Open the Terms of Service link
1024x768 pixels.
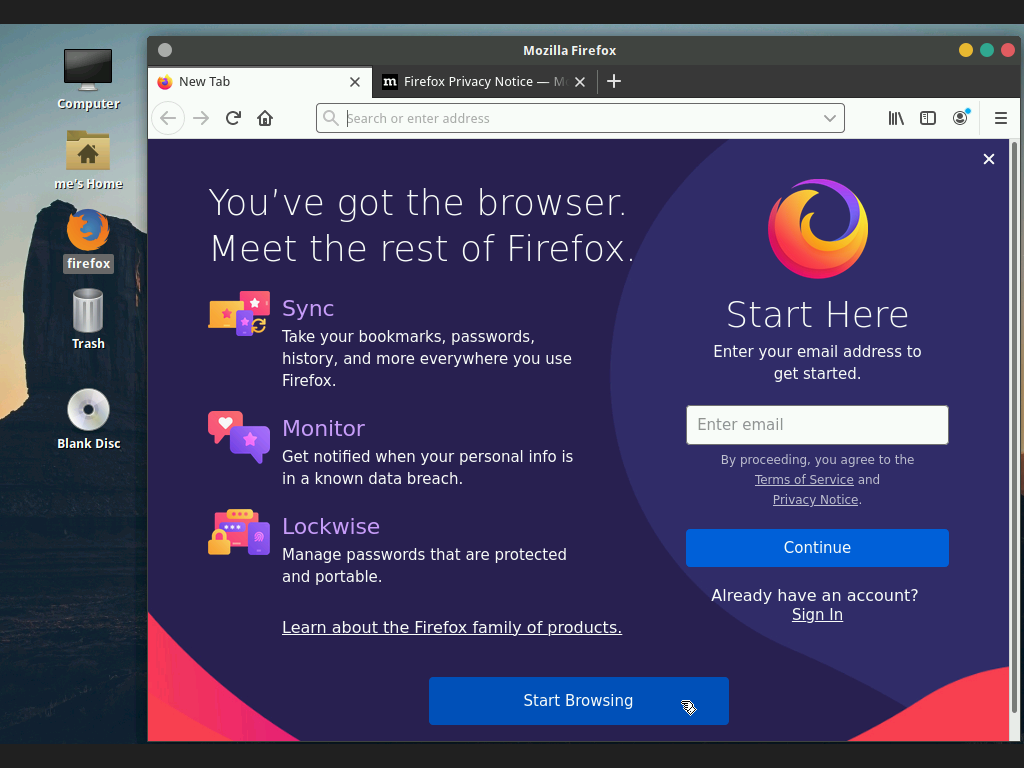[x=804, y=479]
